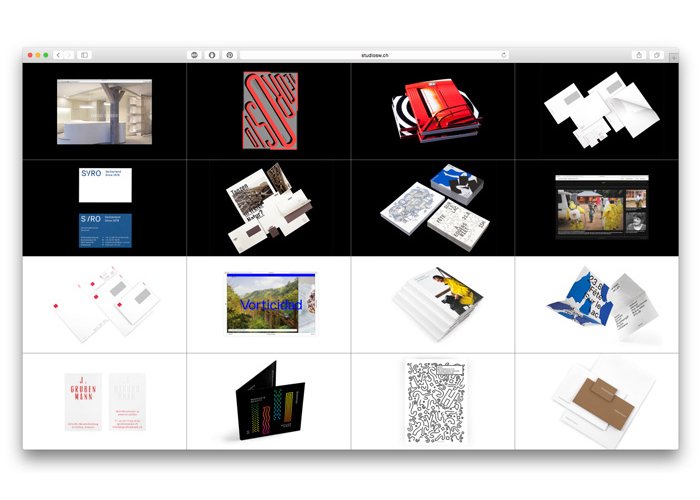700x500 pixels.
Task: Click the studiosw.ch address bar
Action: pos(374,55)
